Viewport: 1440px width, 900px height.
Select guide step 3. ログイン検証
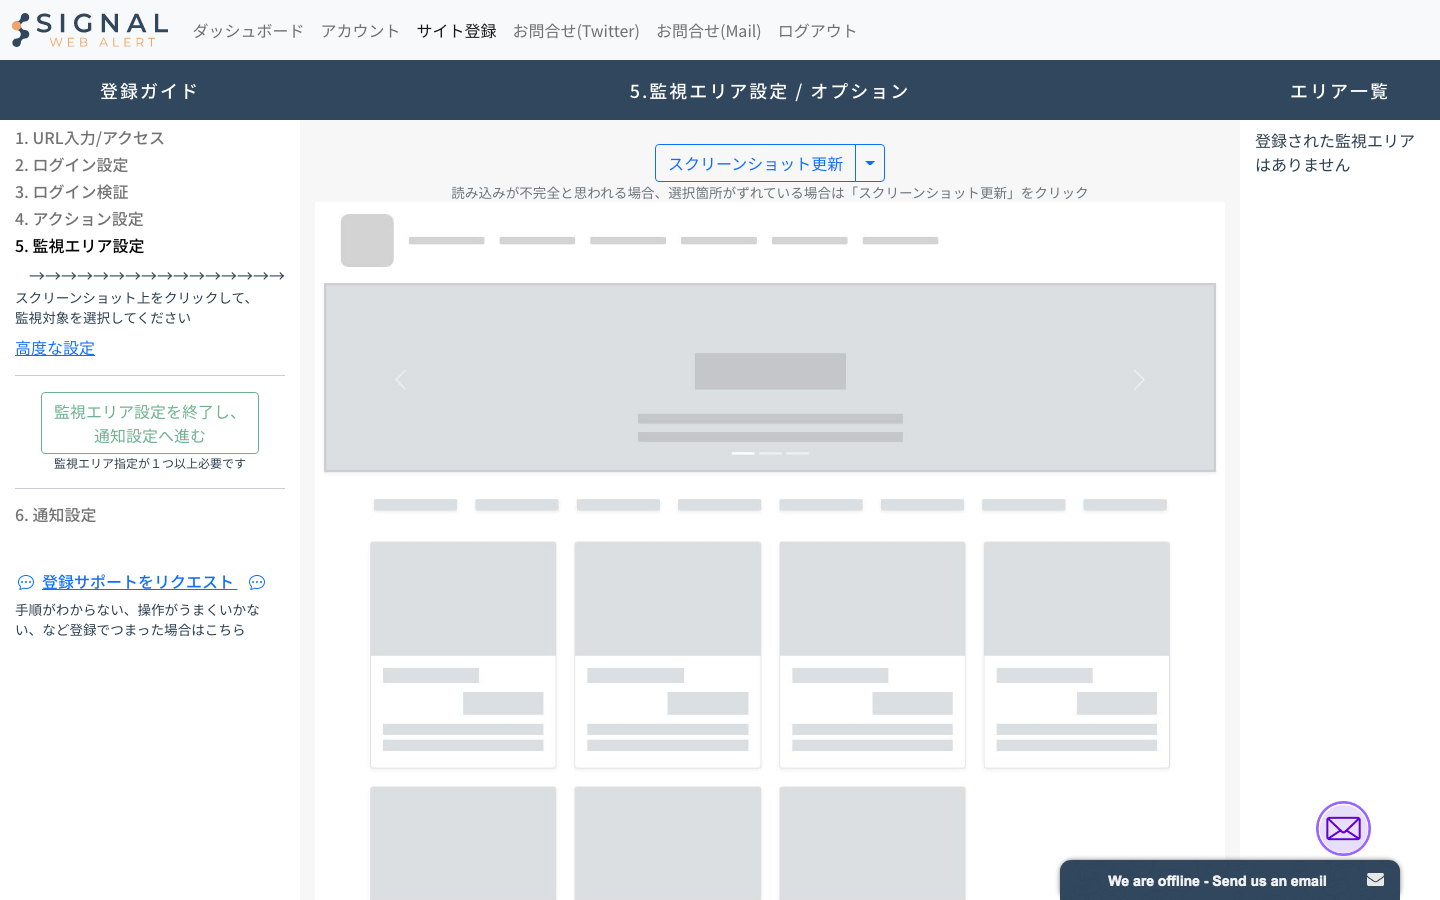pyautogui.click(x=72, y=192)
